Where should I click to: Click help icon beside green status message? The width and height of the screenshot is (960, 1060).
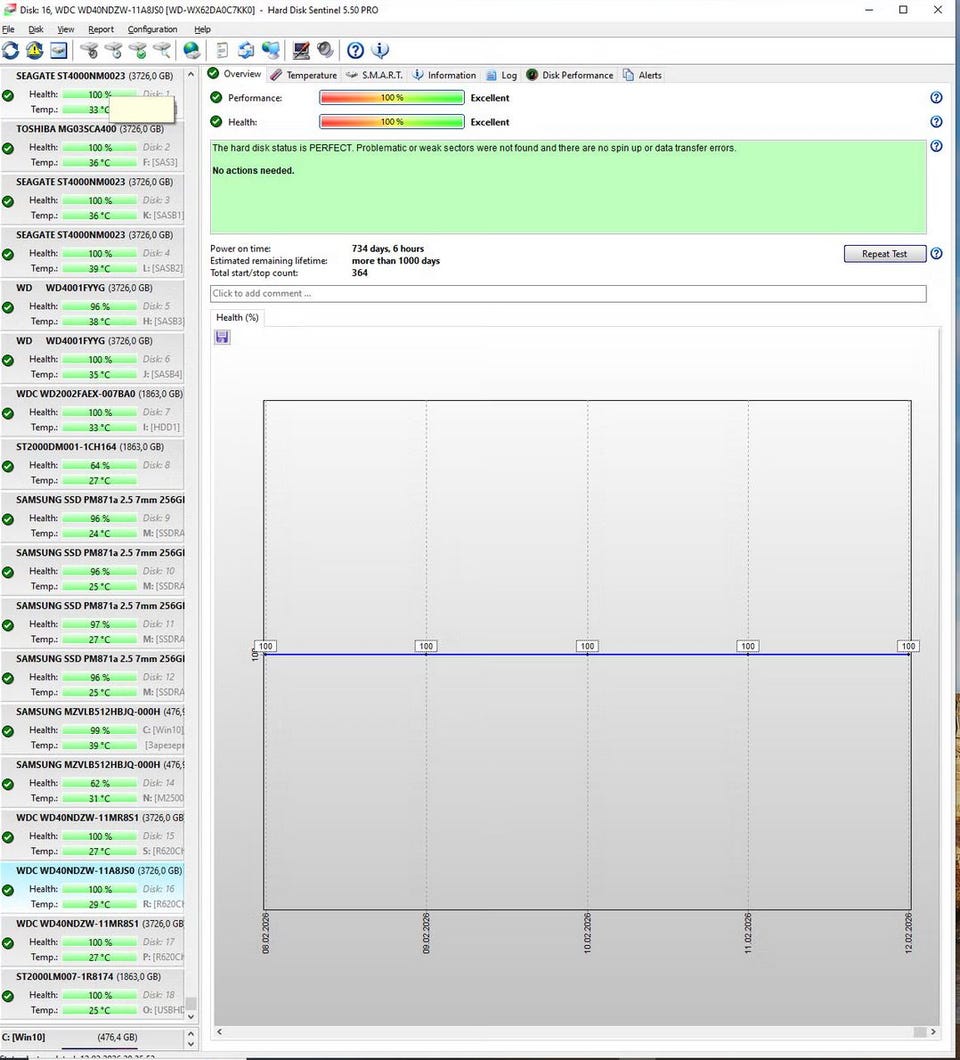[936, 146]
